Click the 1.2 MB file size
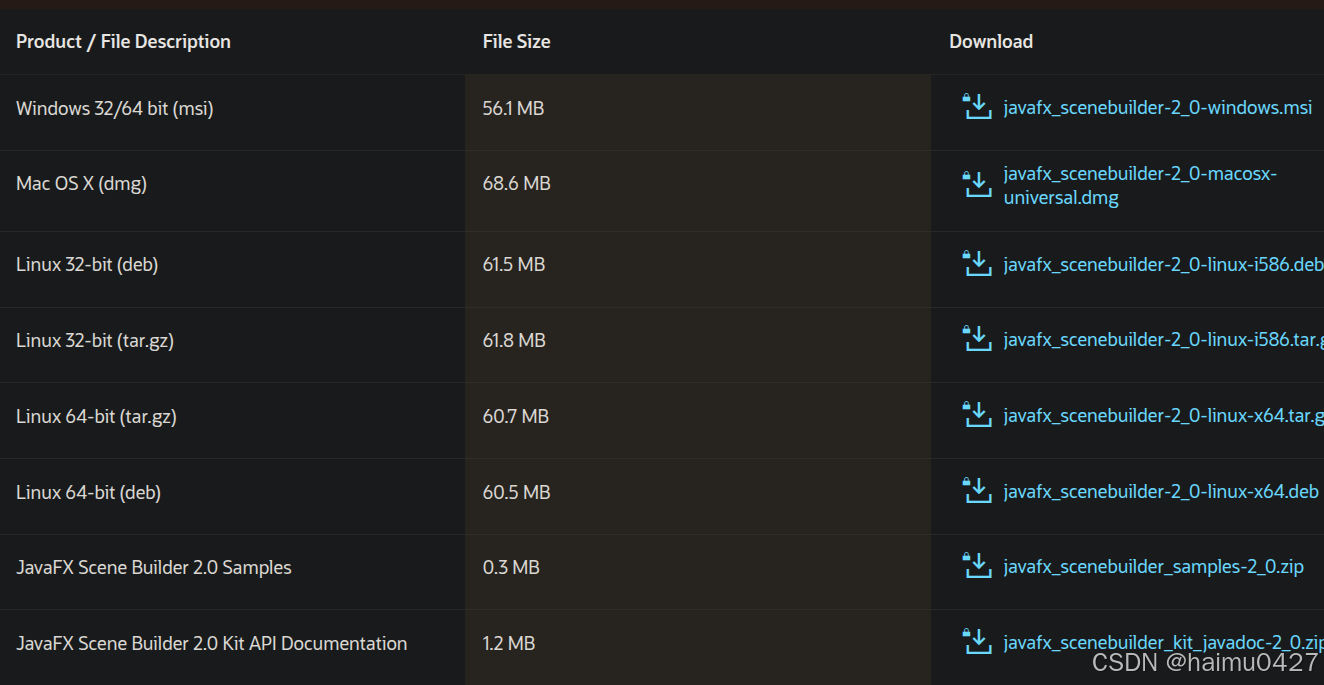This screenshot has width=1324, height=685. [509, 644]
